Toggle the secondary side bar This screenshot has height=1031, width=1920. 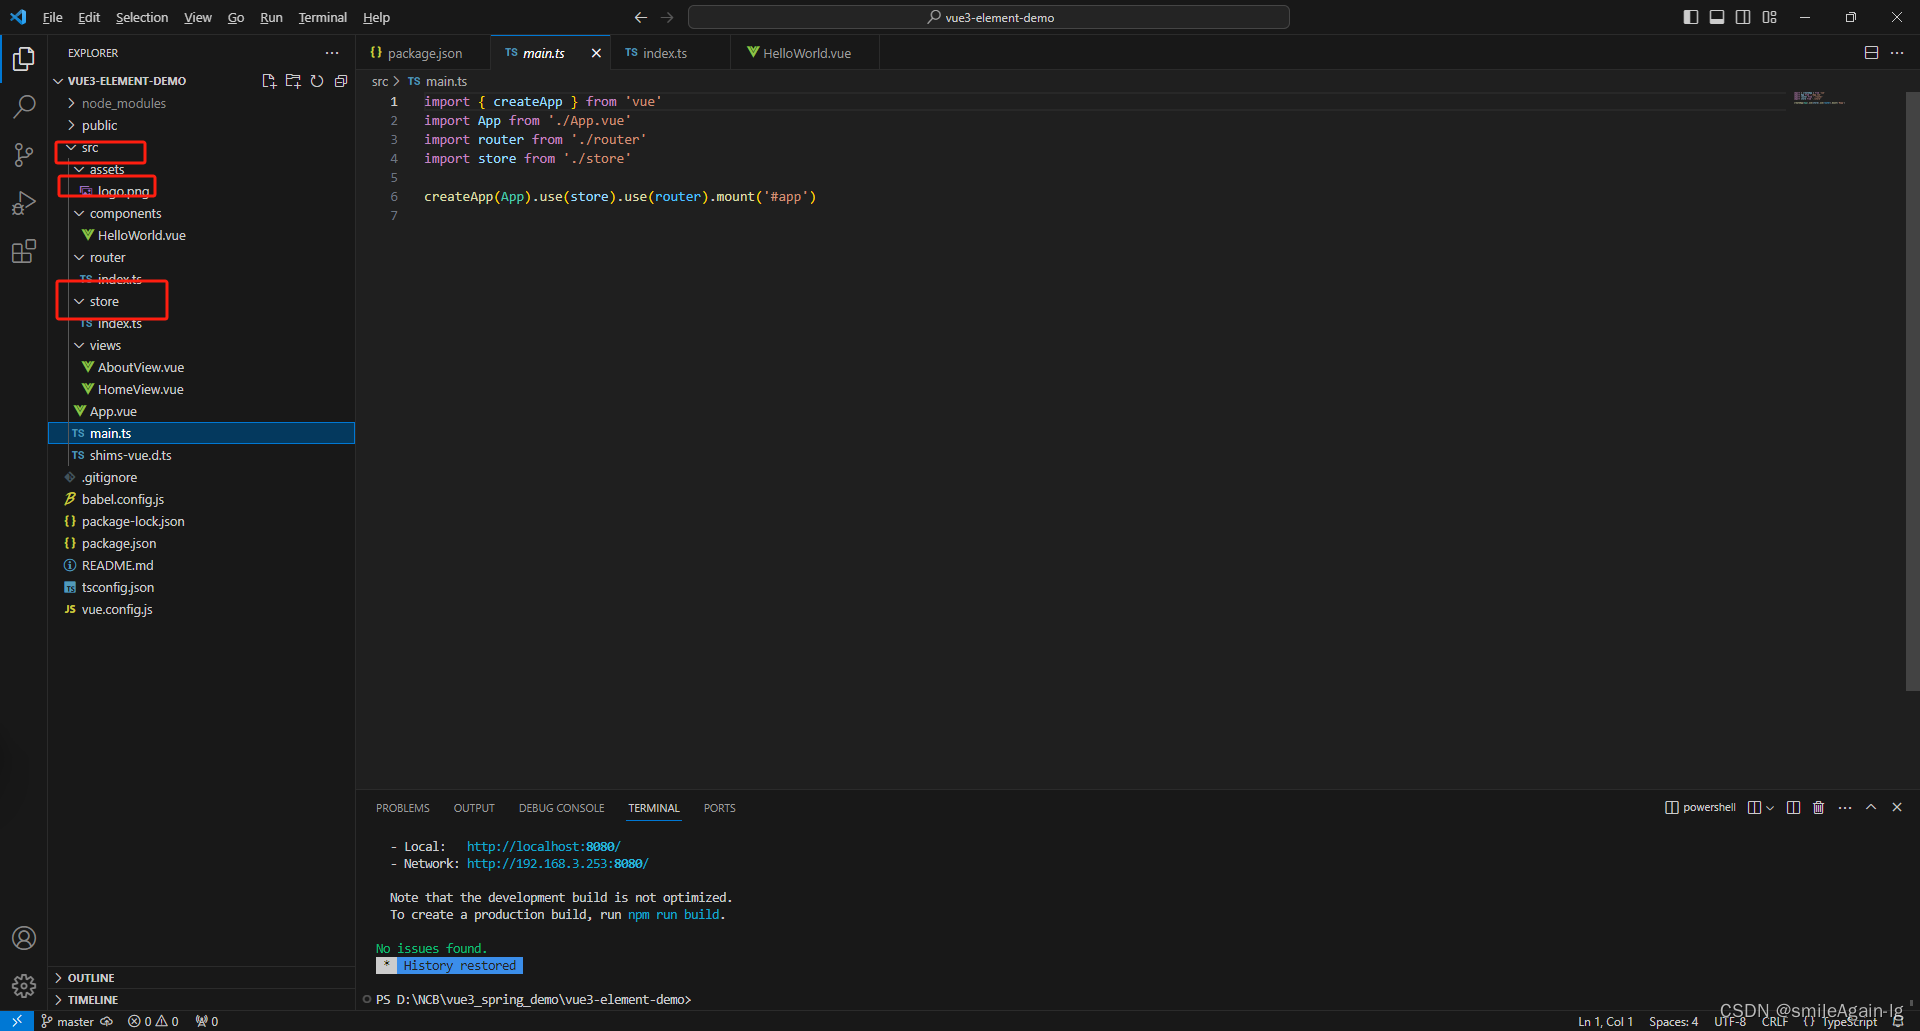[x=1743, y=17]
